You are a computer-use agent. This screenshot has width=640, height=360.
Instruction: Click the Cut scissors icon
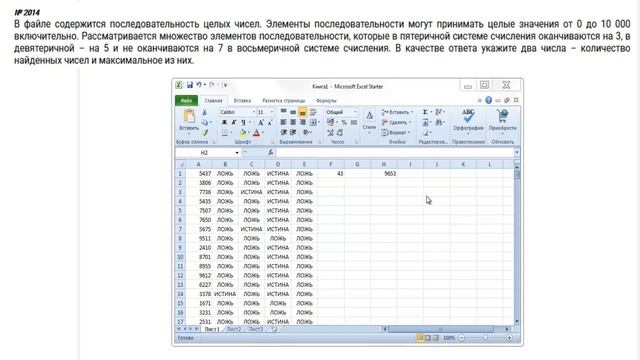tap(204, 112)
